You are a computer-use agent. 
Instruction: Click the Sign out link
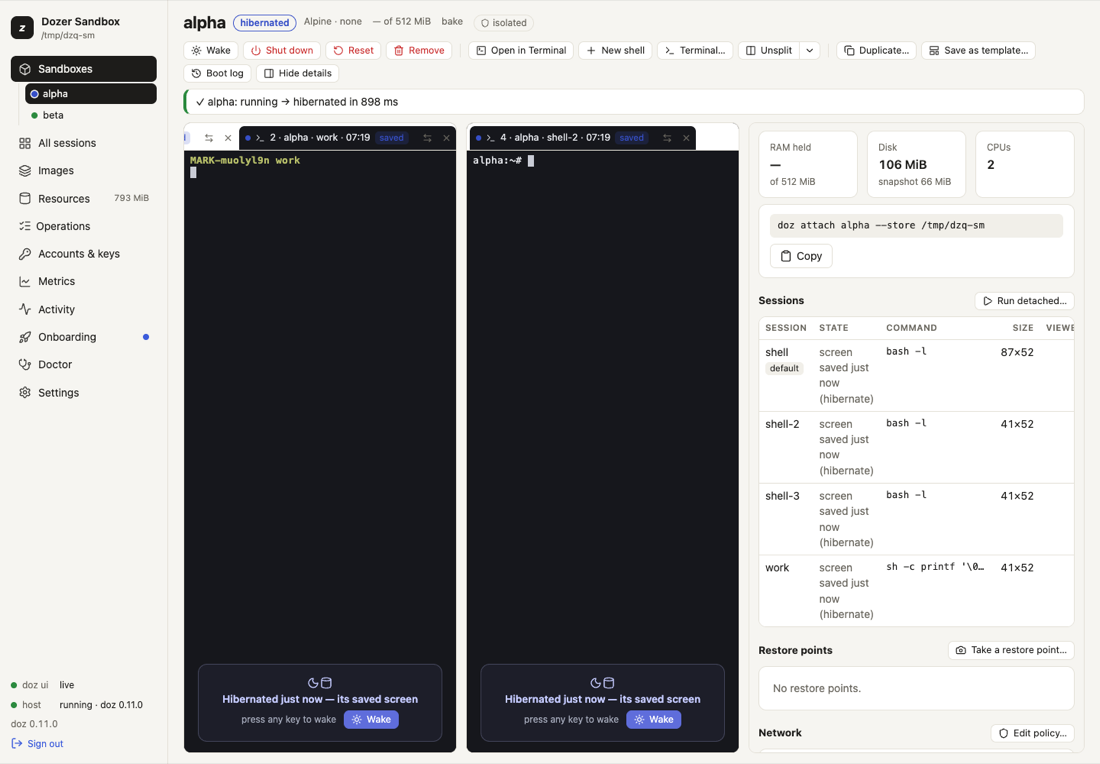tap(38, 744)
